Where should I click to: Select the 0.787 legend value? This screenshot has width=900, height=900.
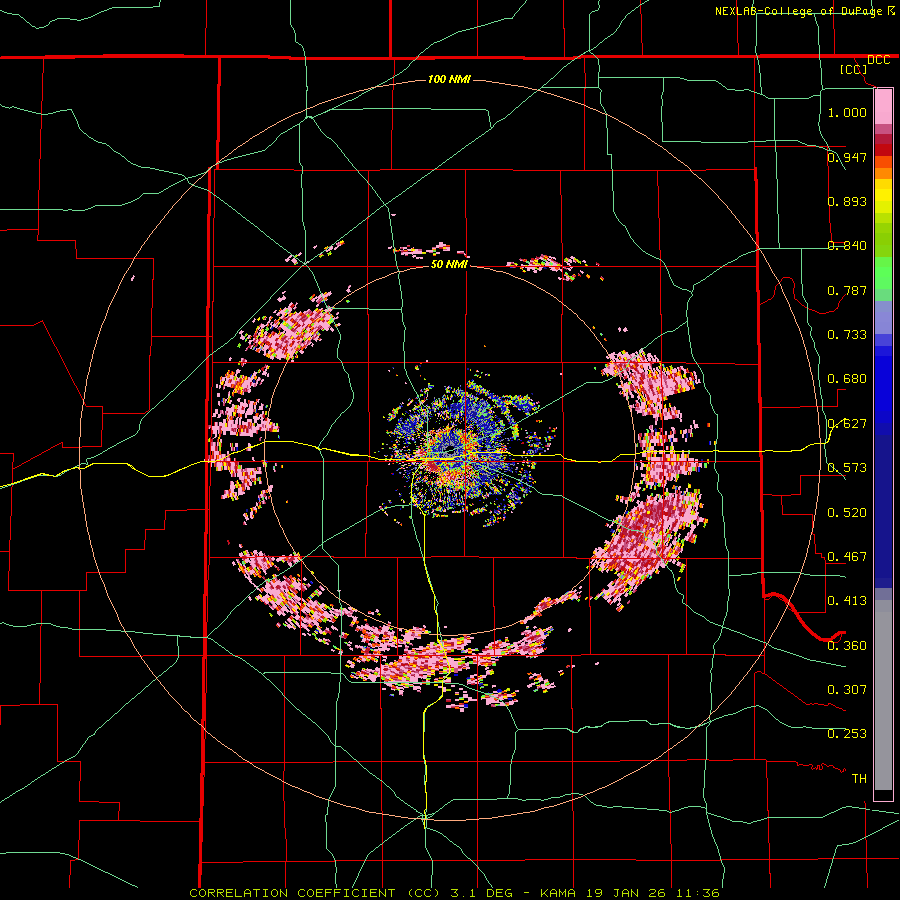(847, 290)
